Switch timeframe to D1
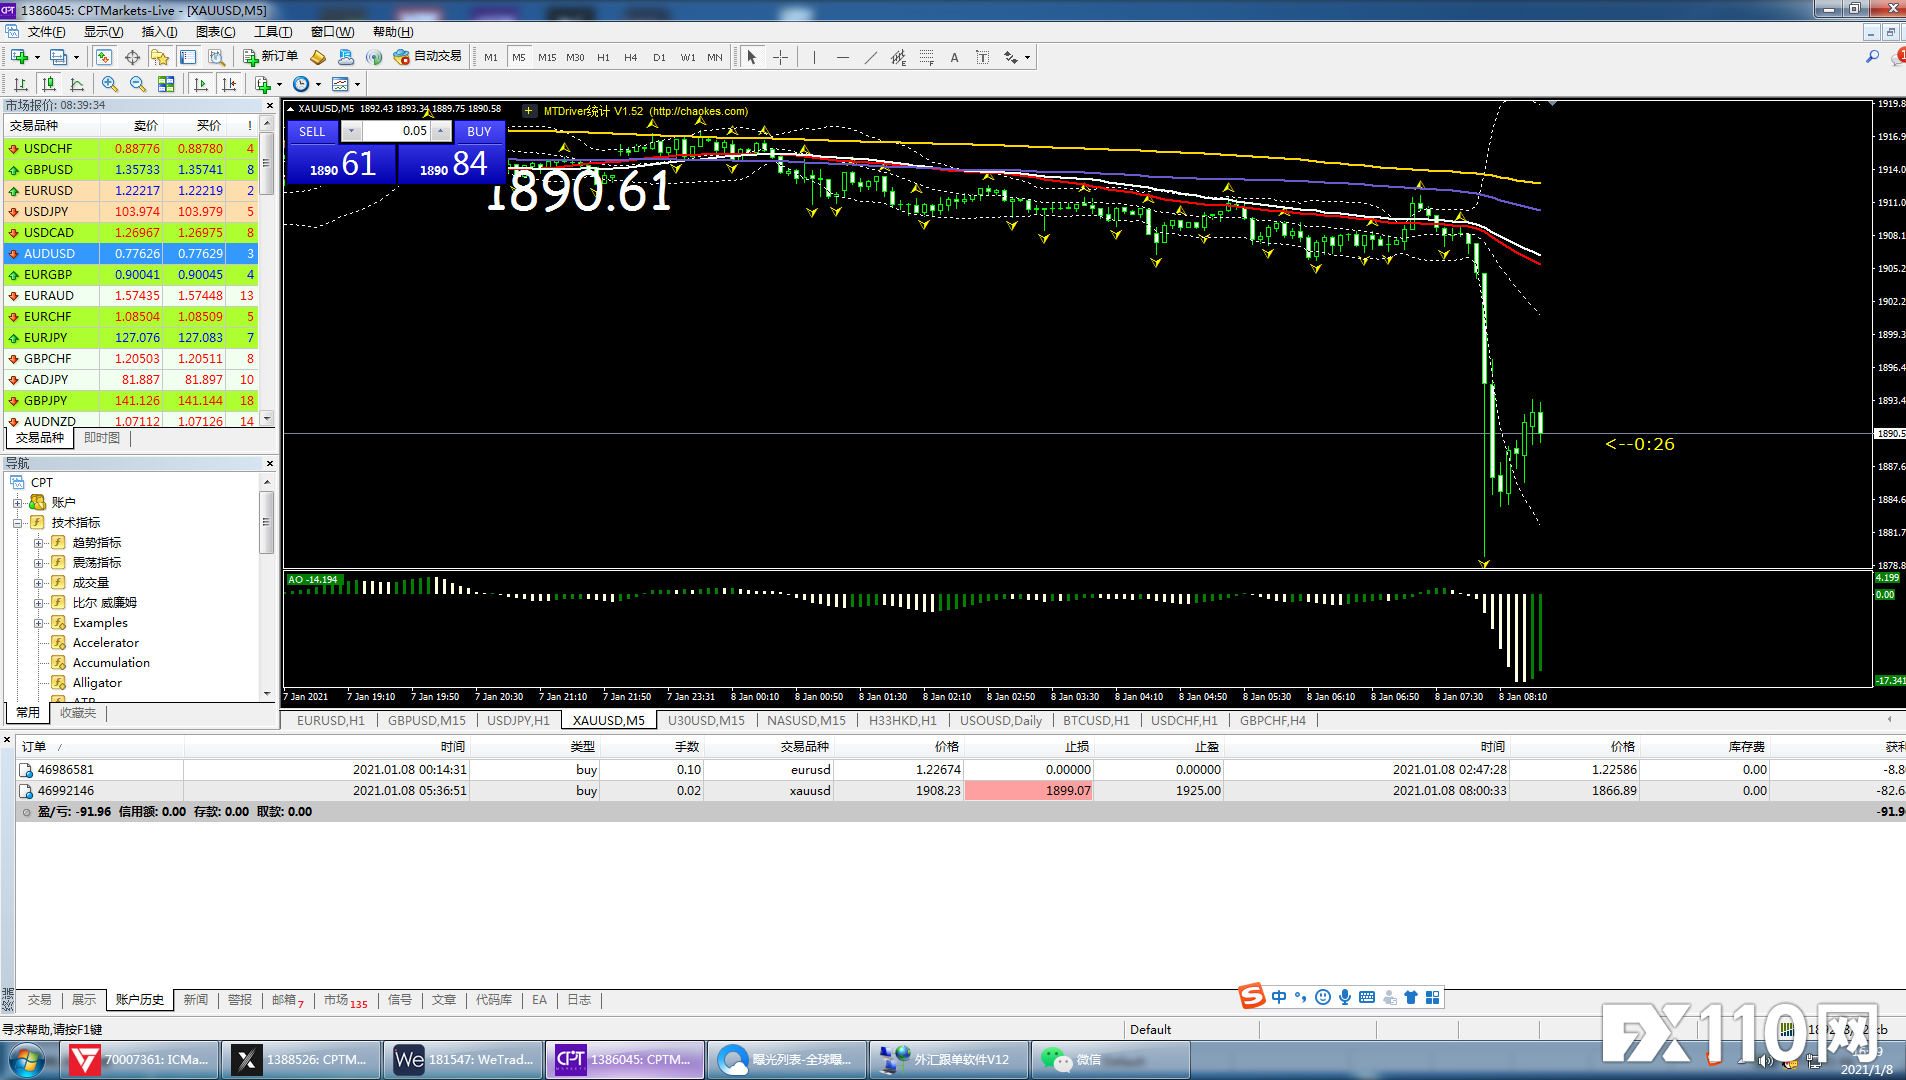This screenshot has width=1906, height=1080. point(659,57)
